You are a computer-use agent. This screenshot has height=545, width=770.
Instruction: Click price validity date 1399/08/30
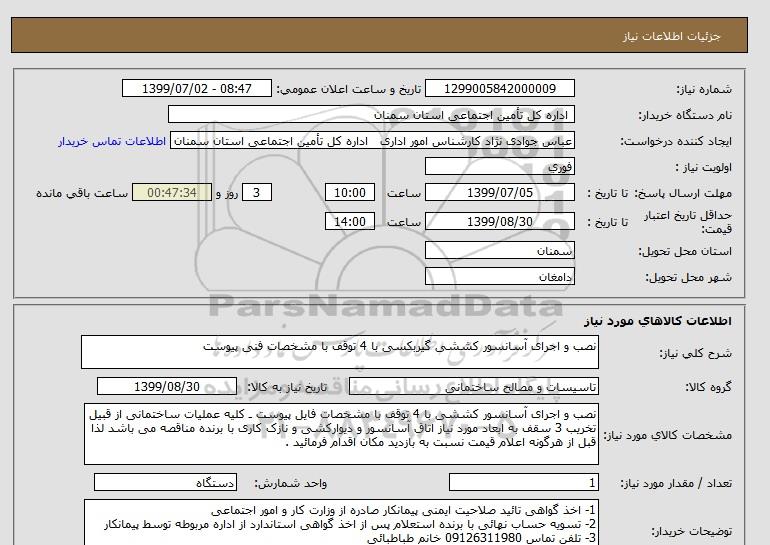(x=499, y=221)
